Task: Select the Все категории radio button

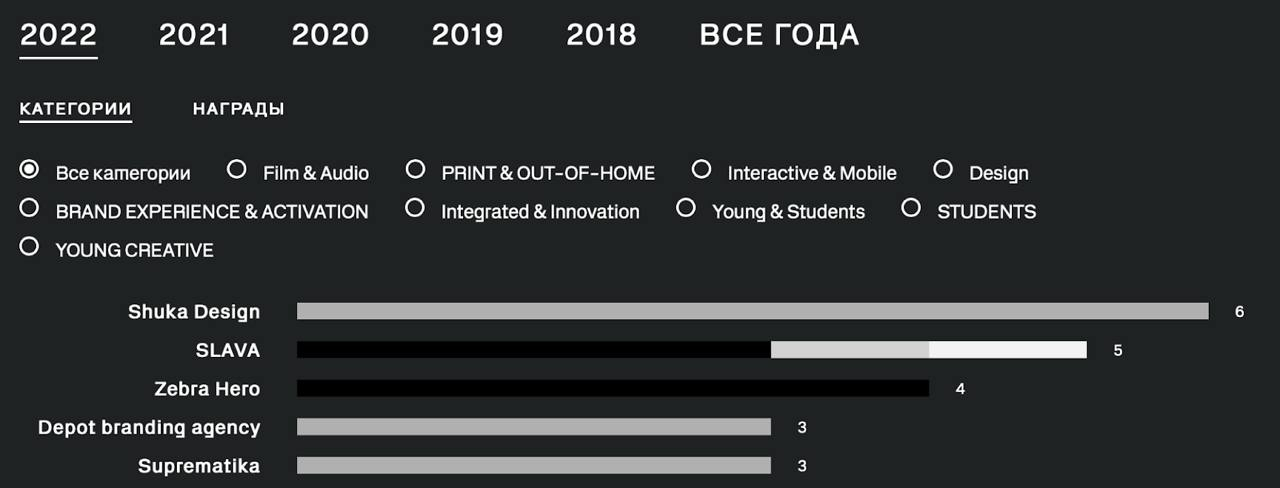Action: [x=30, y=170]
